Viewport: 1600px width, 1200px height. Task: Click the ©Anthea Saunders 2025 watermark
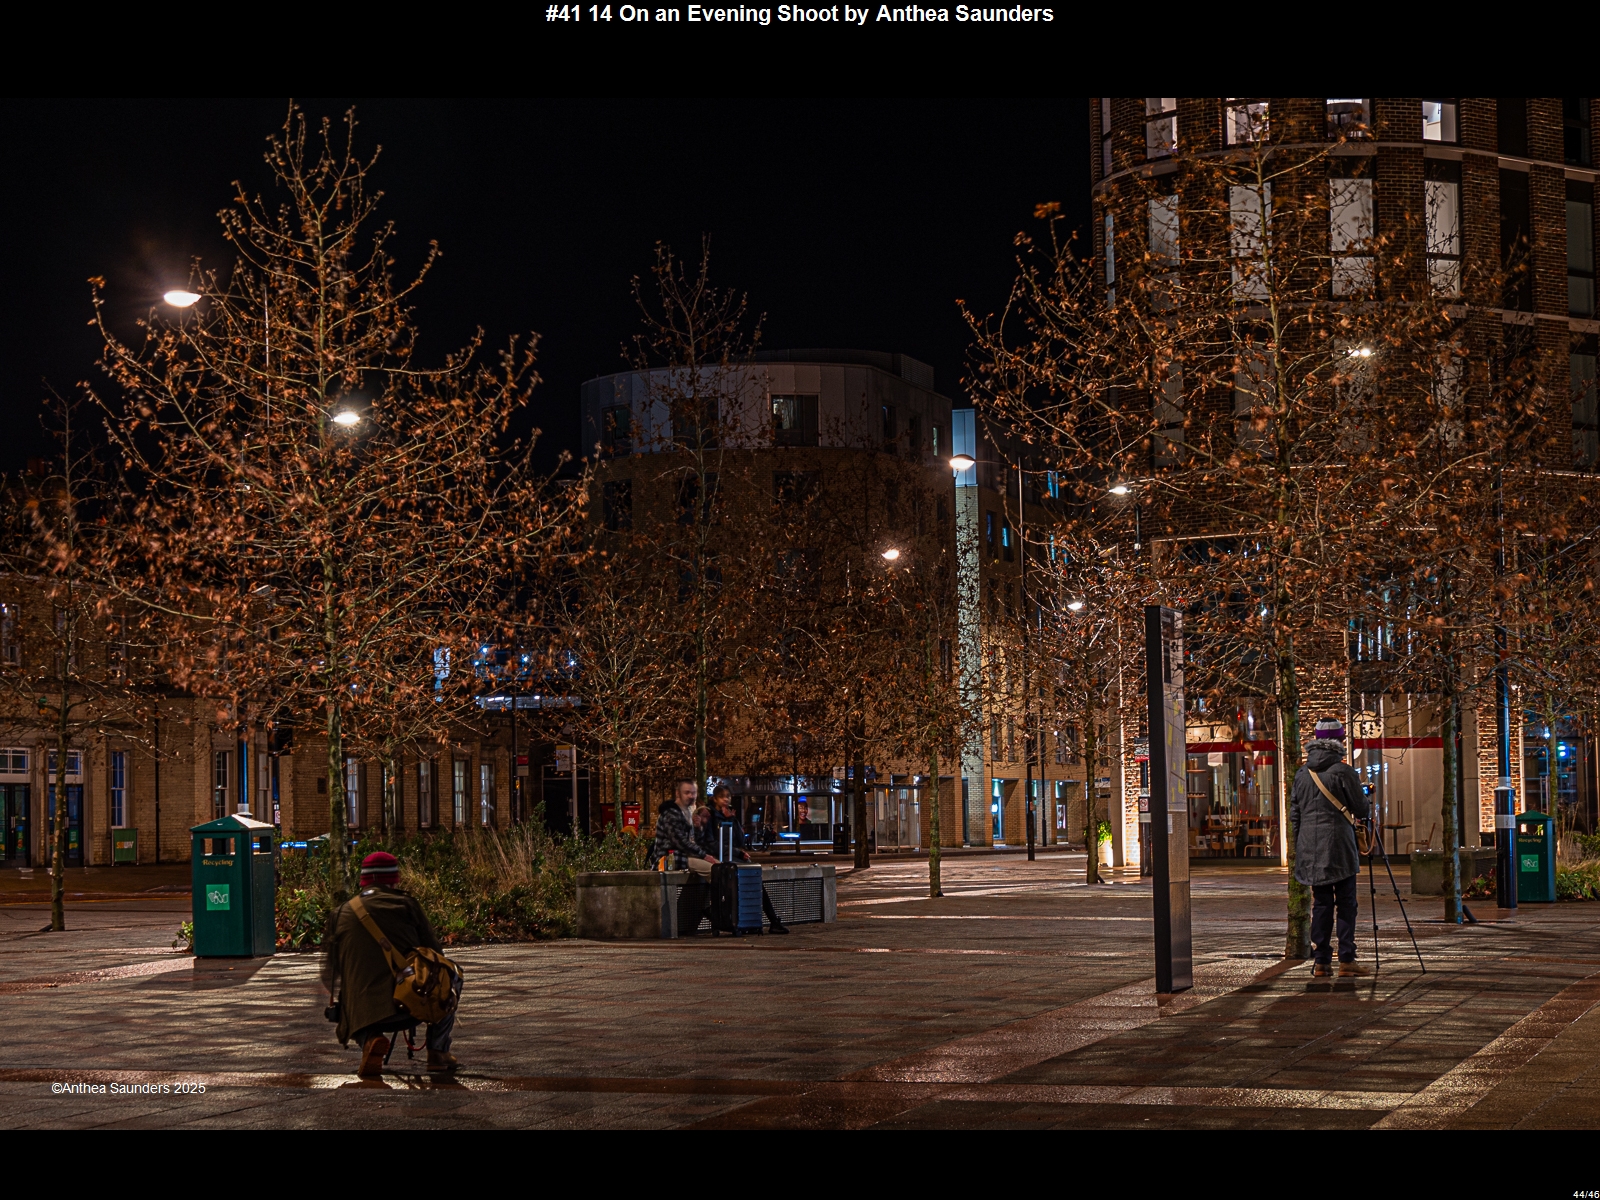(x=128, y=1088)
